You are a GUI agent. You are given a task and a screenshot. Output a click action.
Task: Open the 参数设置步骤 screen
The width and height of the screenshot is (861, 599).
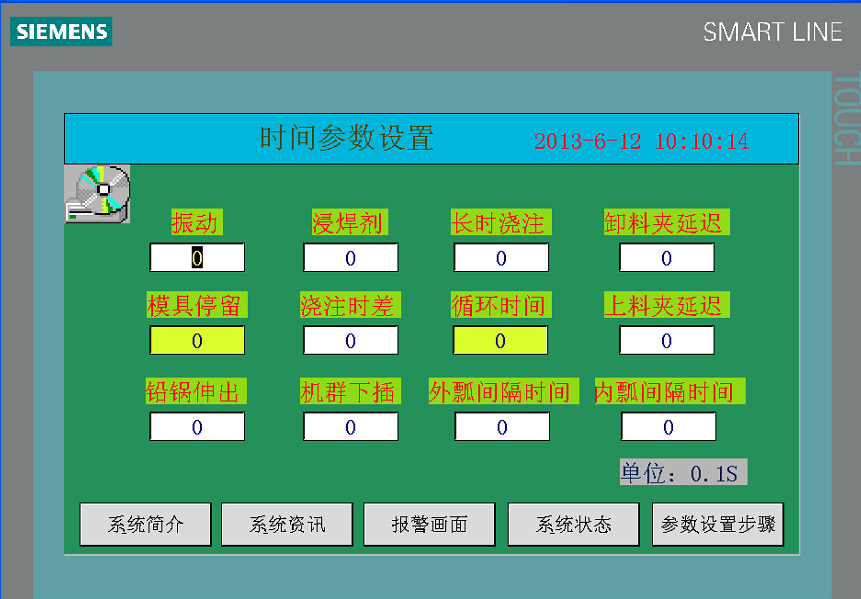718,524
